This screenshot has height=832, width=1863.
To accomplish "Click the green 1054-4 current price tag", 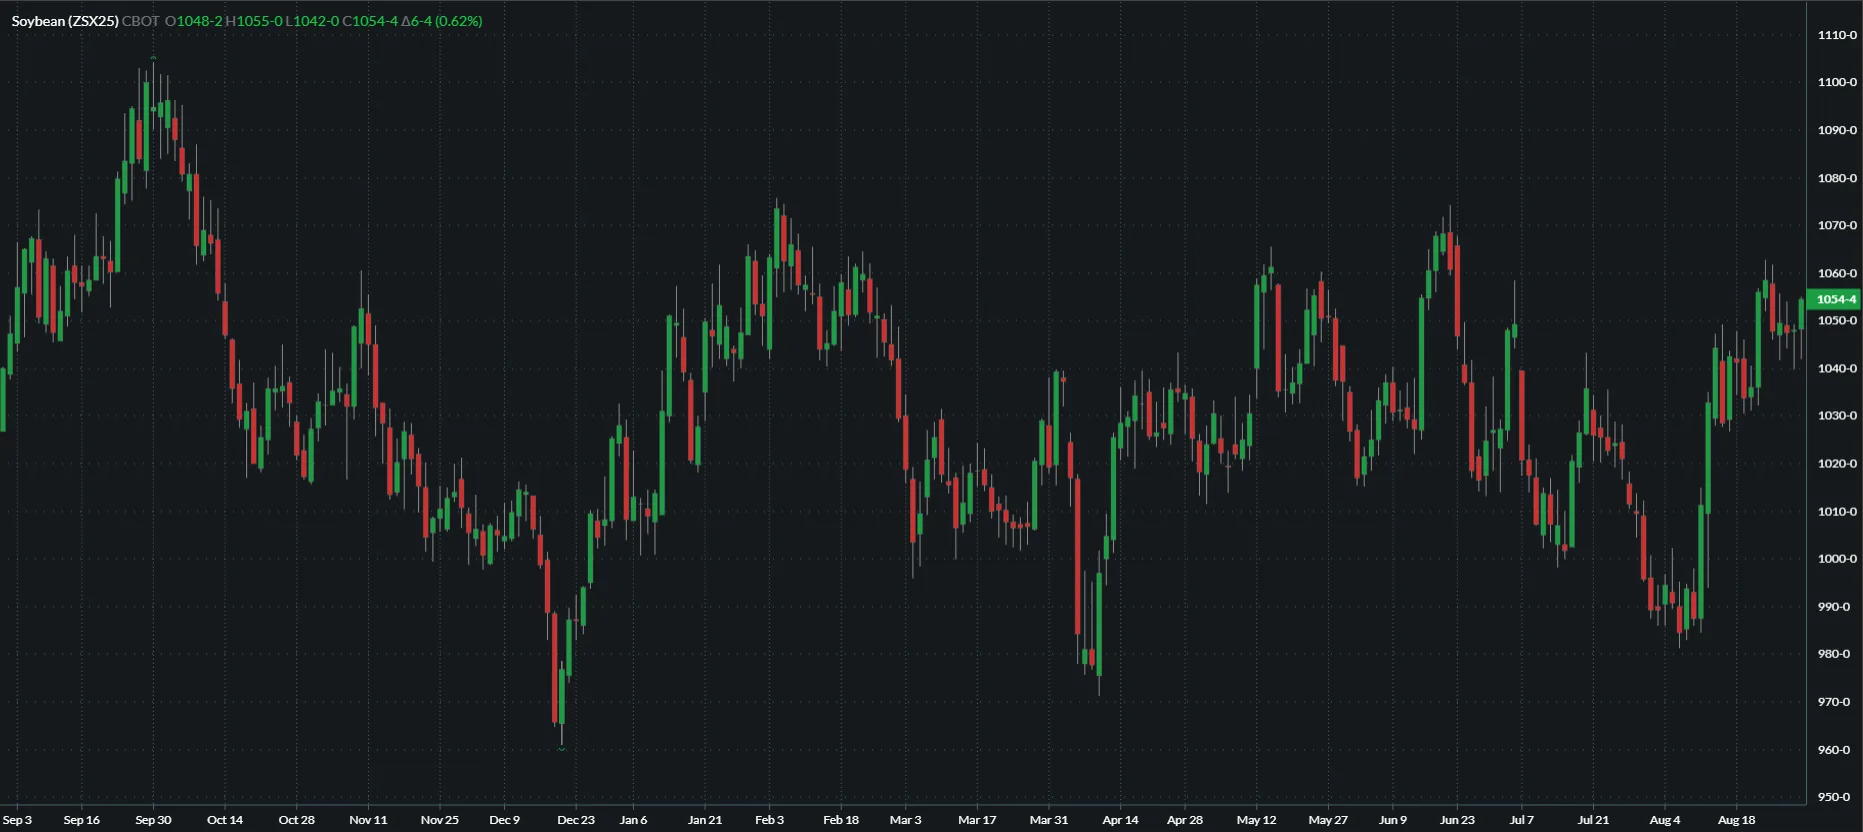I will pyautogui.click(x=1835, y=299).
